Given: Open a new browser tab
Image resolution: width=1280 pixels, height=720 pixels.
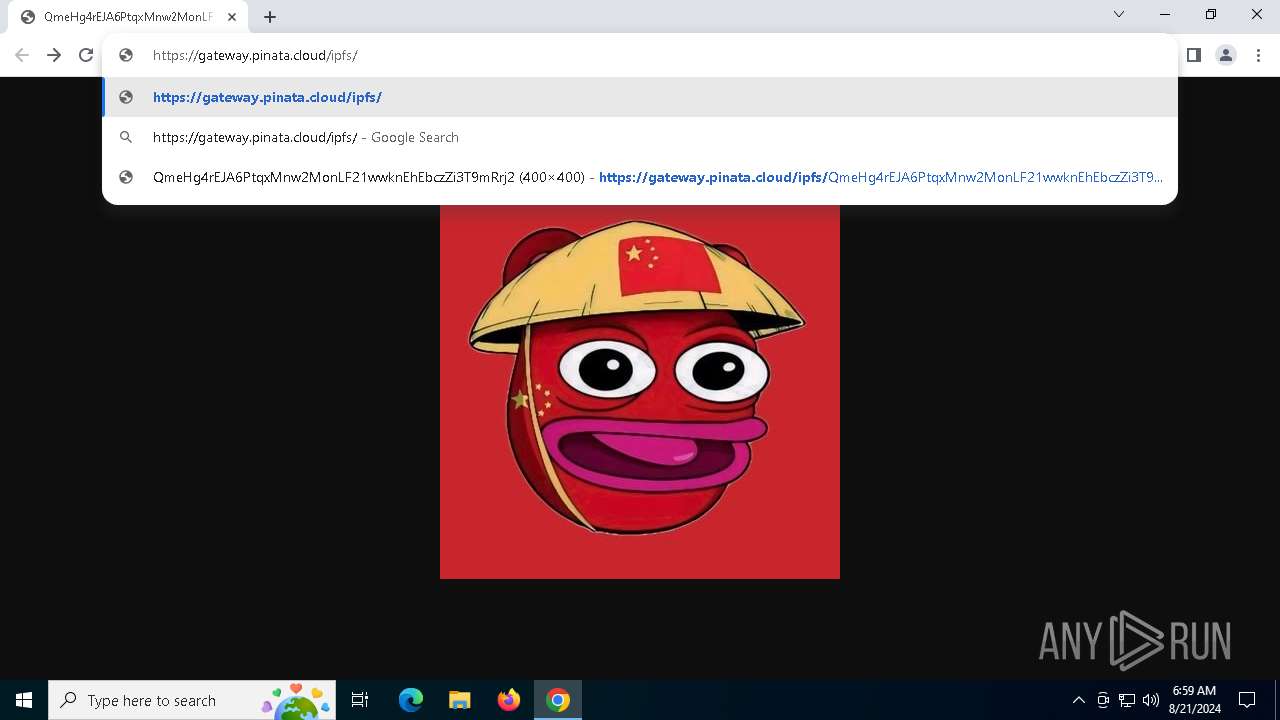Looking at the screenshot, I should coord(270,17).
